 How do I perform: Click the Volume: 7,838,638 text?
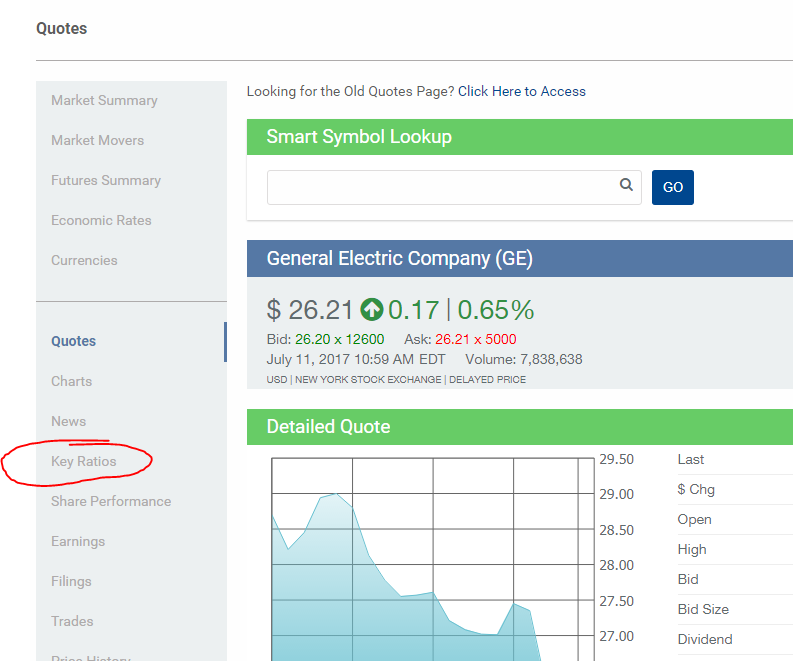pyautogui.click(x=523, y=359)
